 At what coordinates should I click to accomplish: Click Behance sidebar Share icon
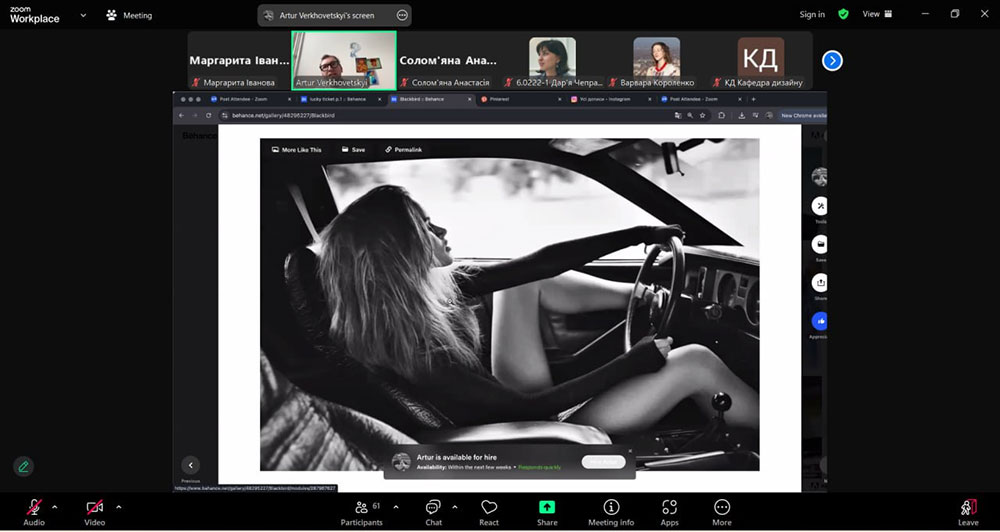tap(820, 283)
